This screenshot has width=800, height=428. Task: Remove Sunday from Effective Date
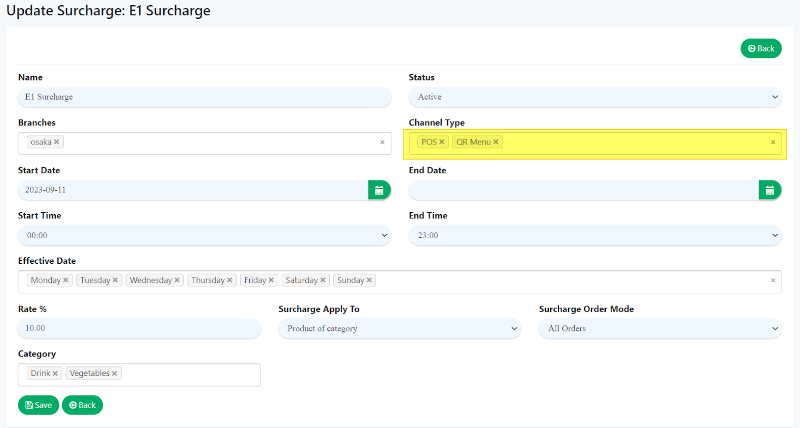[x=369, y=280]
